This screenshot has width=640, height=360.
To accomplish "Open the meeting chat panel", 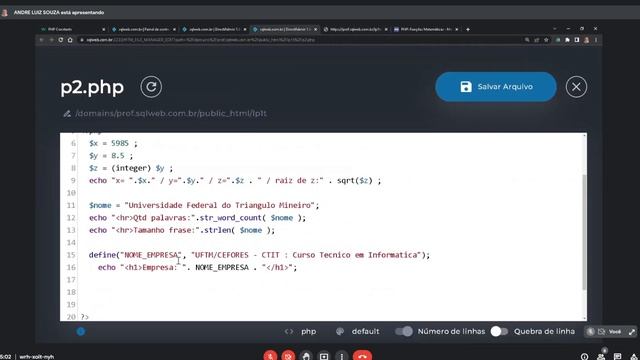I will [618, 357].
